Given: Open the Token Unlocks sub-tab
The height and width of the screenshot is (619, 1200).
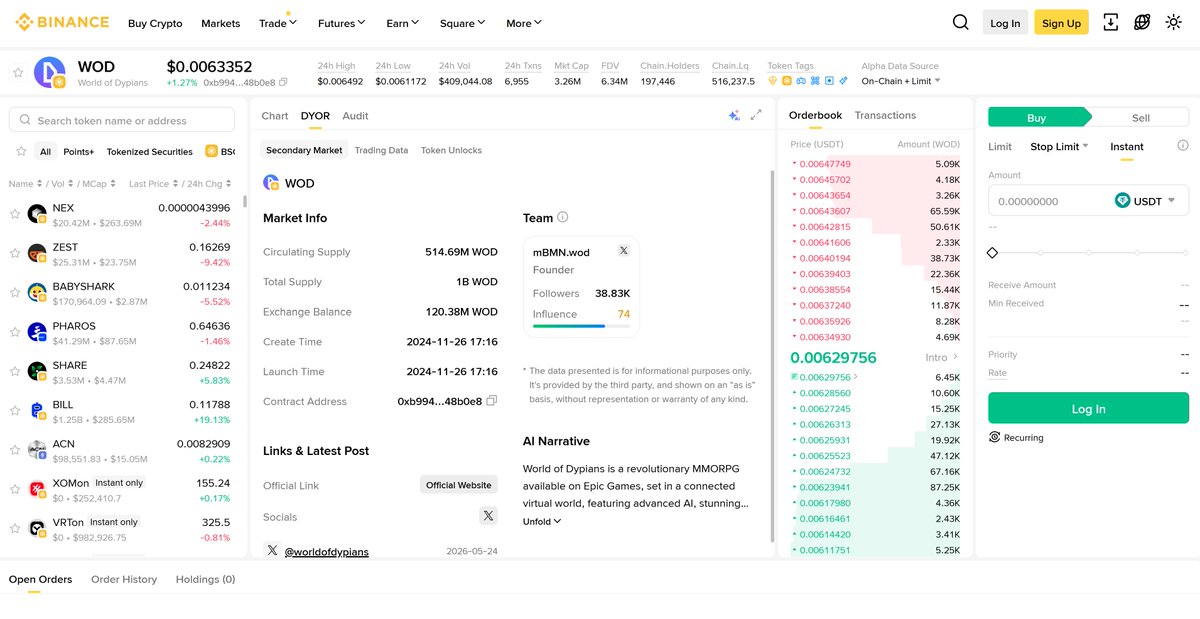Looking at the screenshot, I should (x=451, y=150).
